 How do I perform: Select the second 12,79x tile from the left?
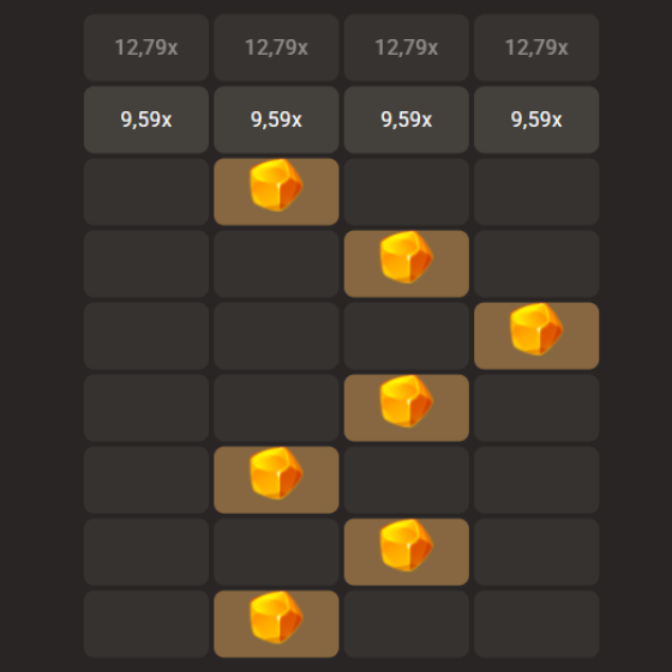tap(276, 47)
